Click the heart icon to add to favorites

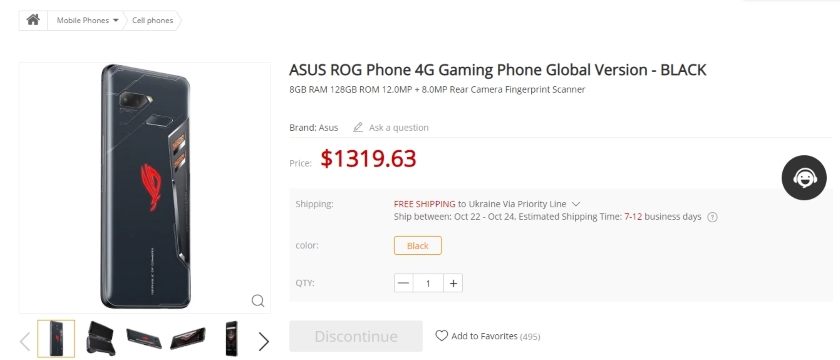pyautogui.click(x=441, y=336)
